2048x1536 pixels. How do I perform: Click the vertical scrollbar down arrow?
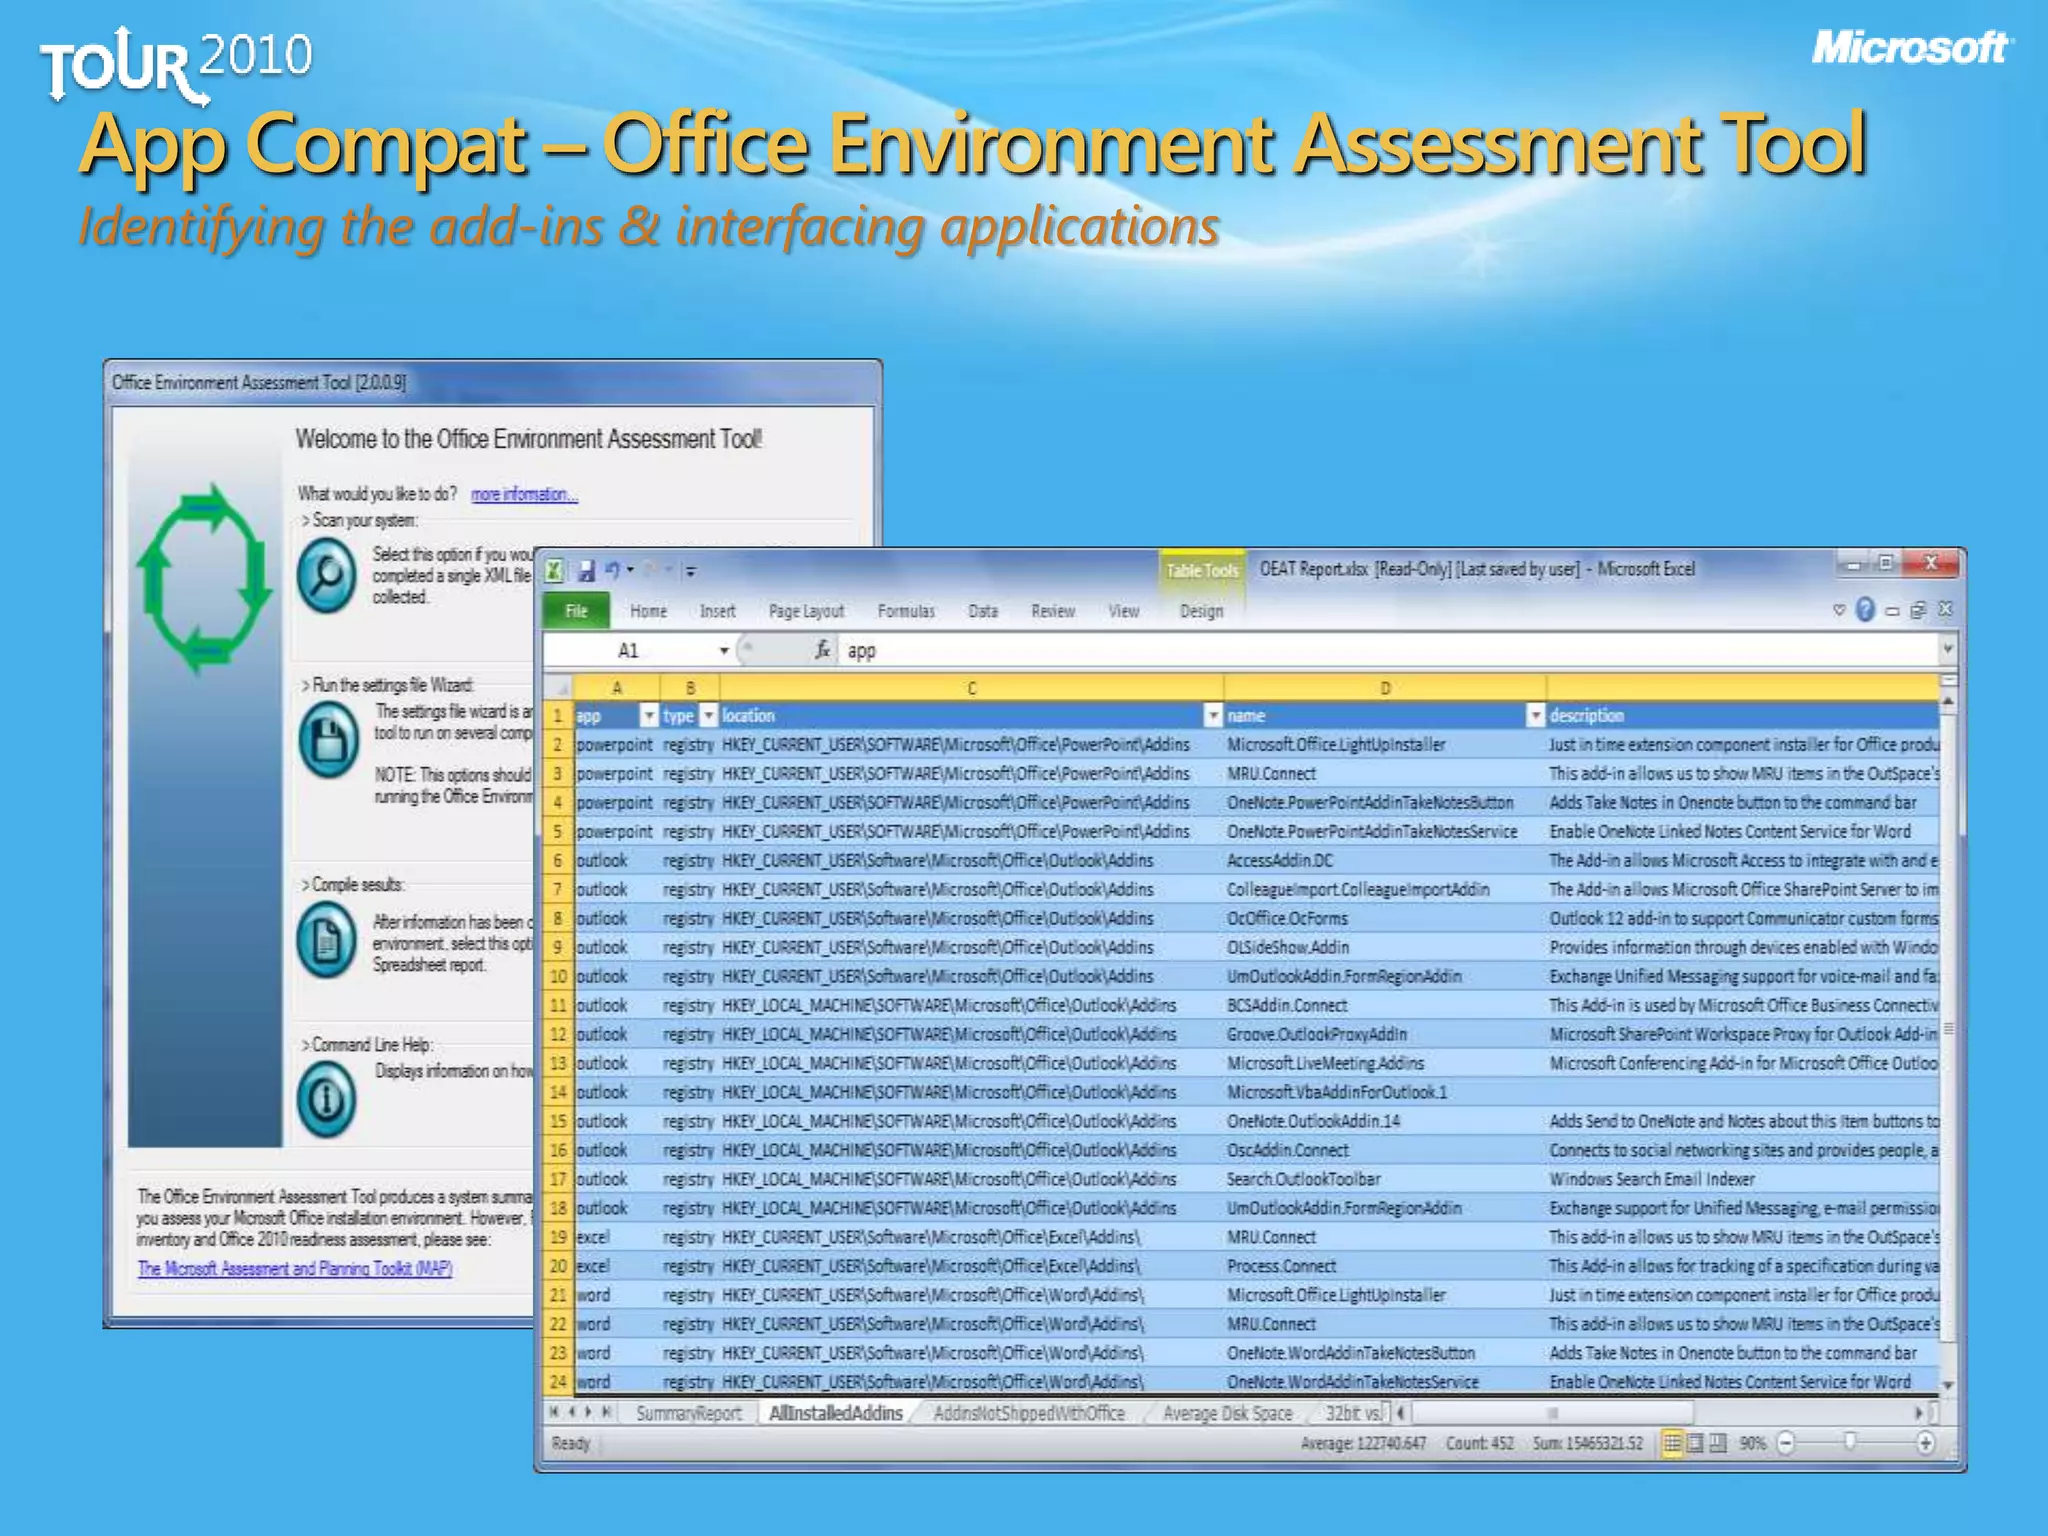coord(1947,1384)
